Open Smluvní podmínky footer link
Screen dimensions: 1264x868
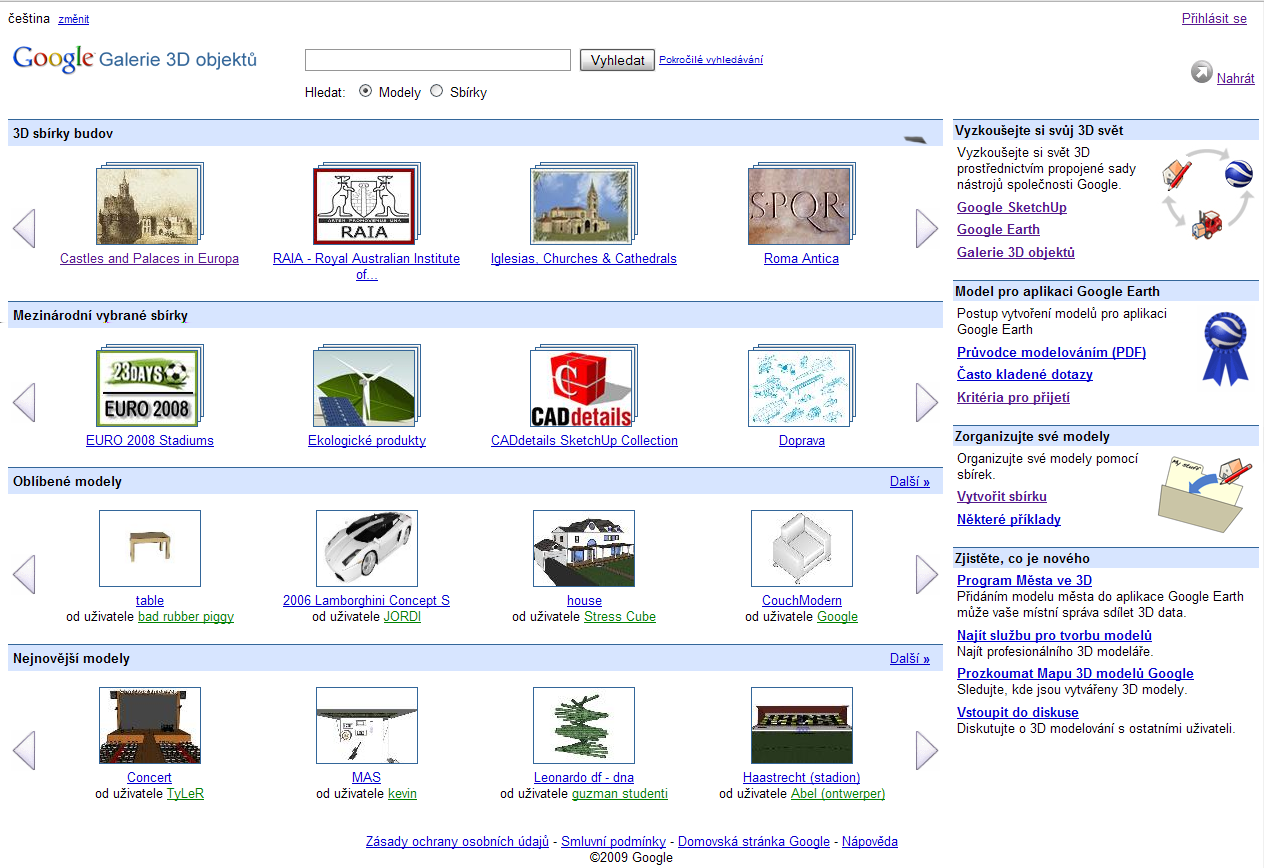click(x=614, y=841)
